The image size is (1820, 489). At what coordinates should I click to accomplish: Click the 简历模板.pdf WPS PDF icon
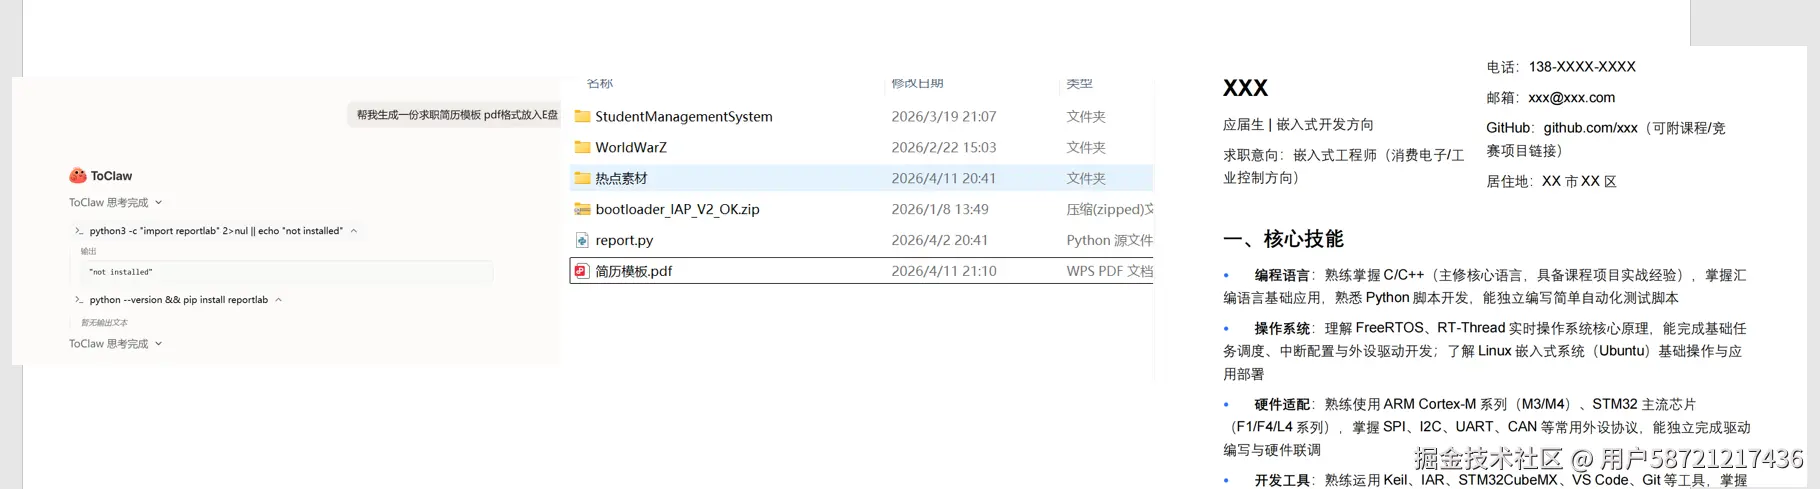(x=582, y=271)
